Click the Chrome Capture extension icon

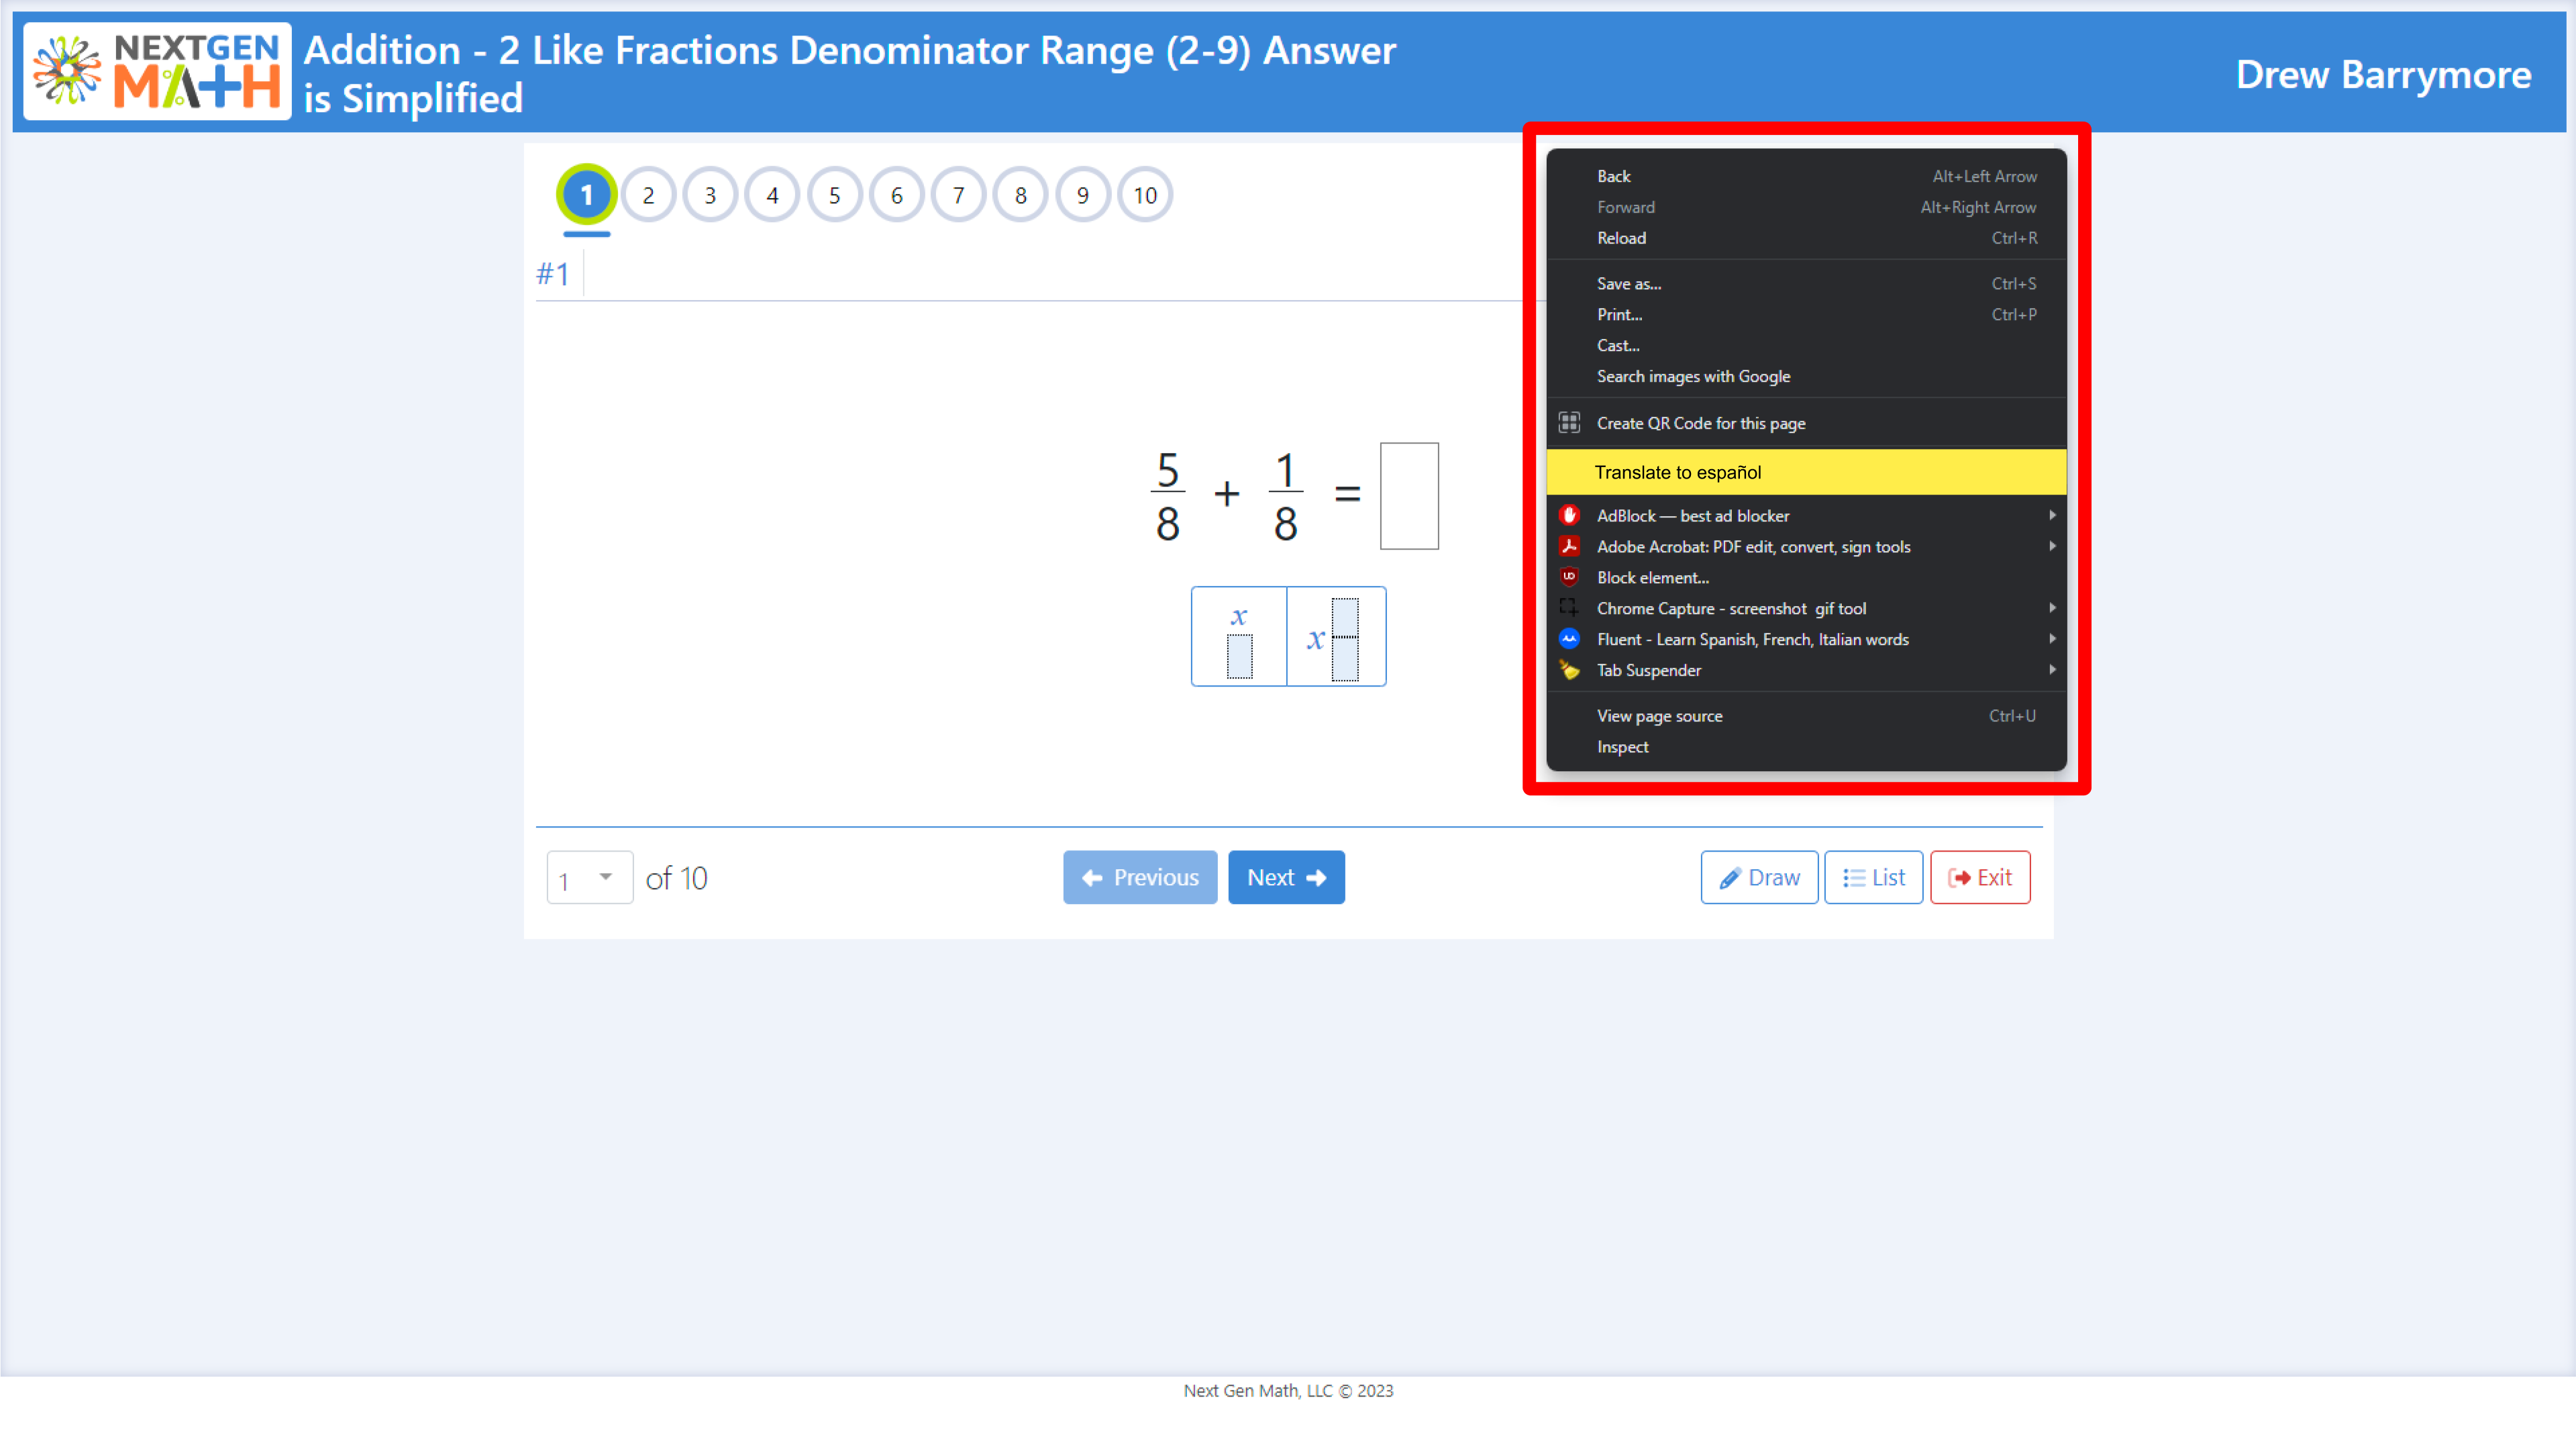point(1570,608)
